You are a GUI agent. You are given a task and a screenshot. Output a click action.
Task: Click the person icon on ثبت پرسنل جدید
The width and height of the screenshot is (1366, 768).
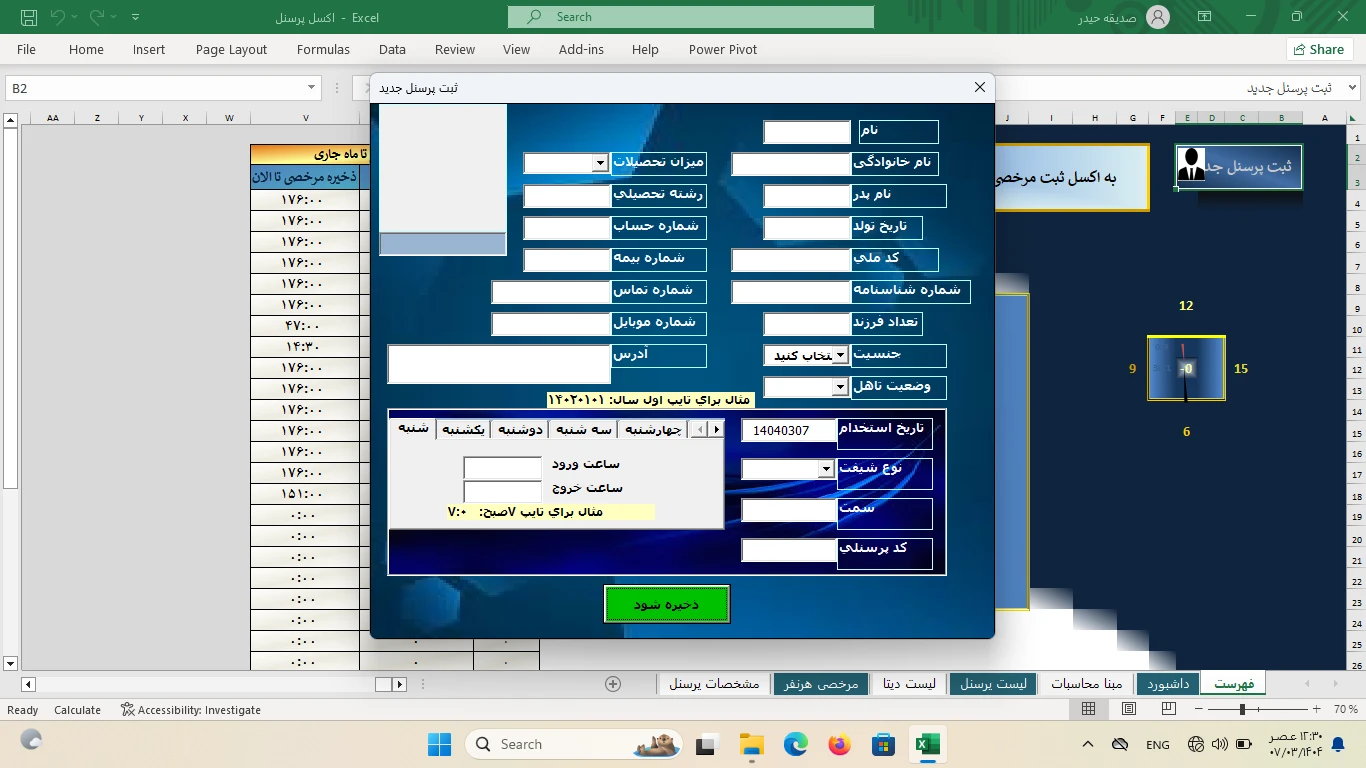(1191, 165)
